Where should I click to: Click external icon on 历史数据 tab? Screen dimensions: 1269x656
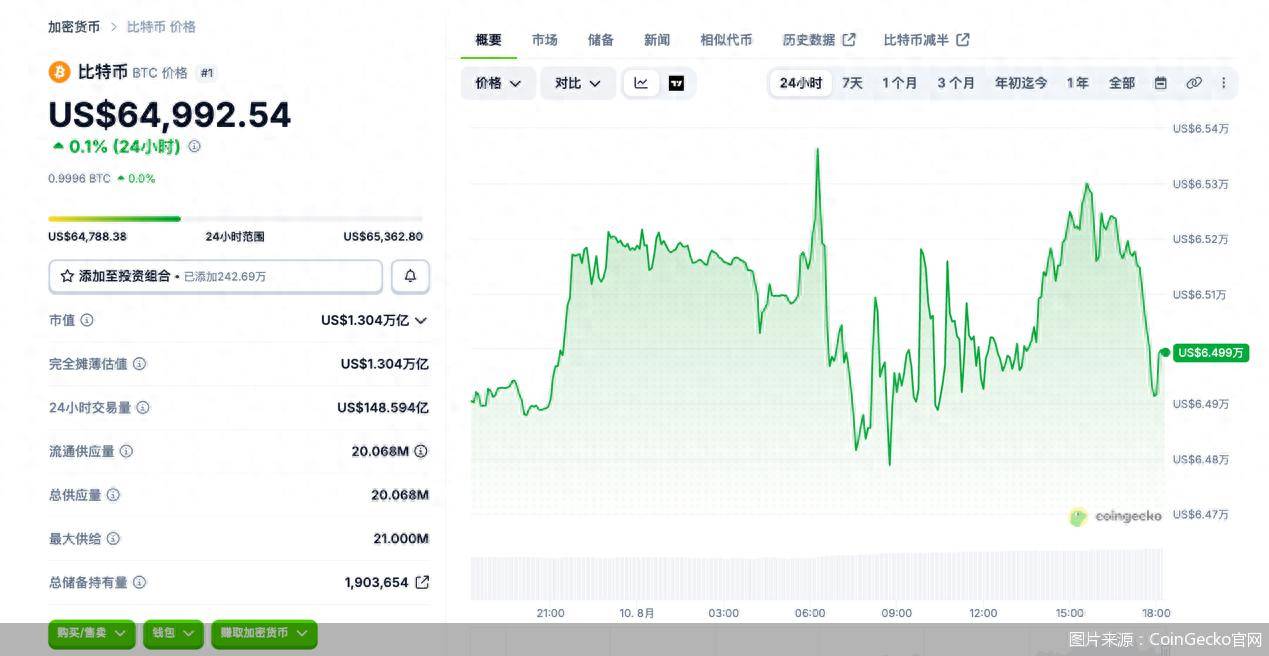click(849, 40)
